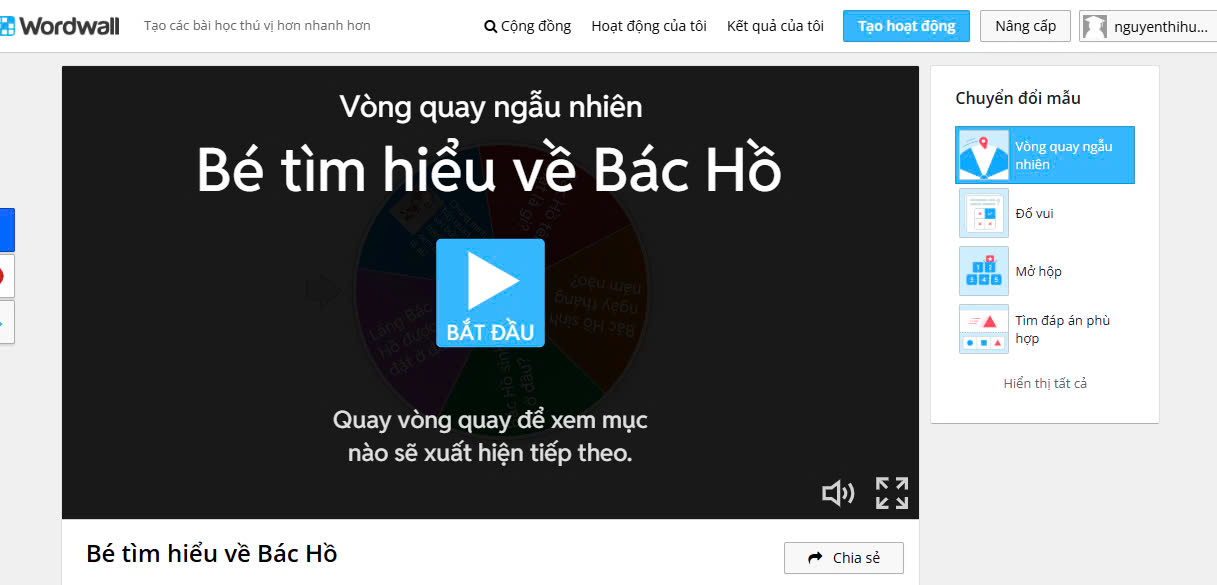
Task: Click the red circle side tab on left
Action: pos(7,276)
